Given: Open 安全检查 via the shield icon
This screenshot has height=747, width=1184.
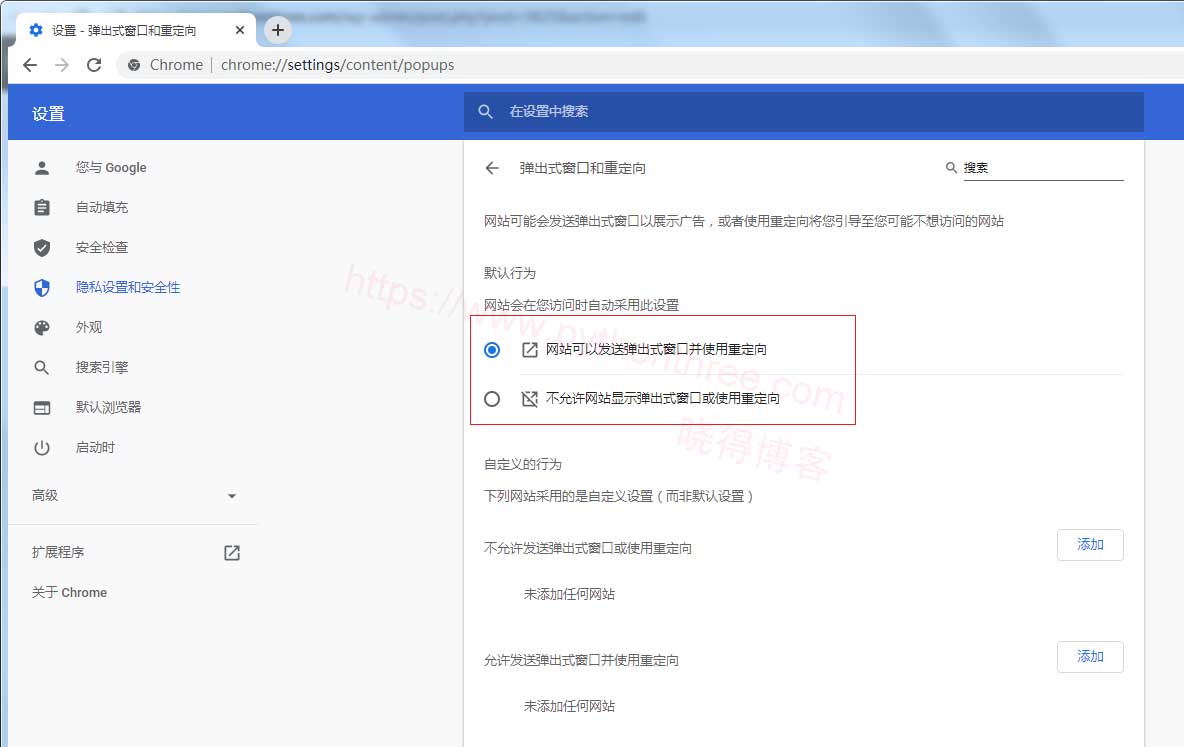Looking at the screenshot, I should (41, 247).
